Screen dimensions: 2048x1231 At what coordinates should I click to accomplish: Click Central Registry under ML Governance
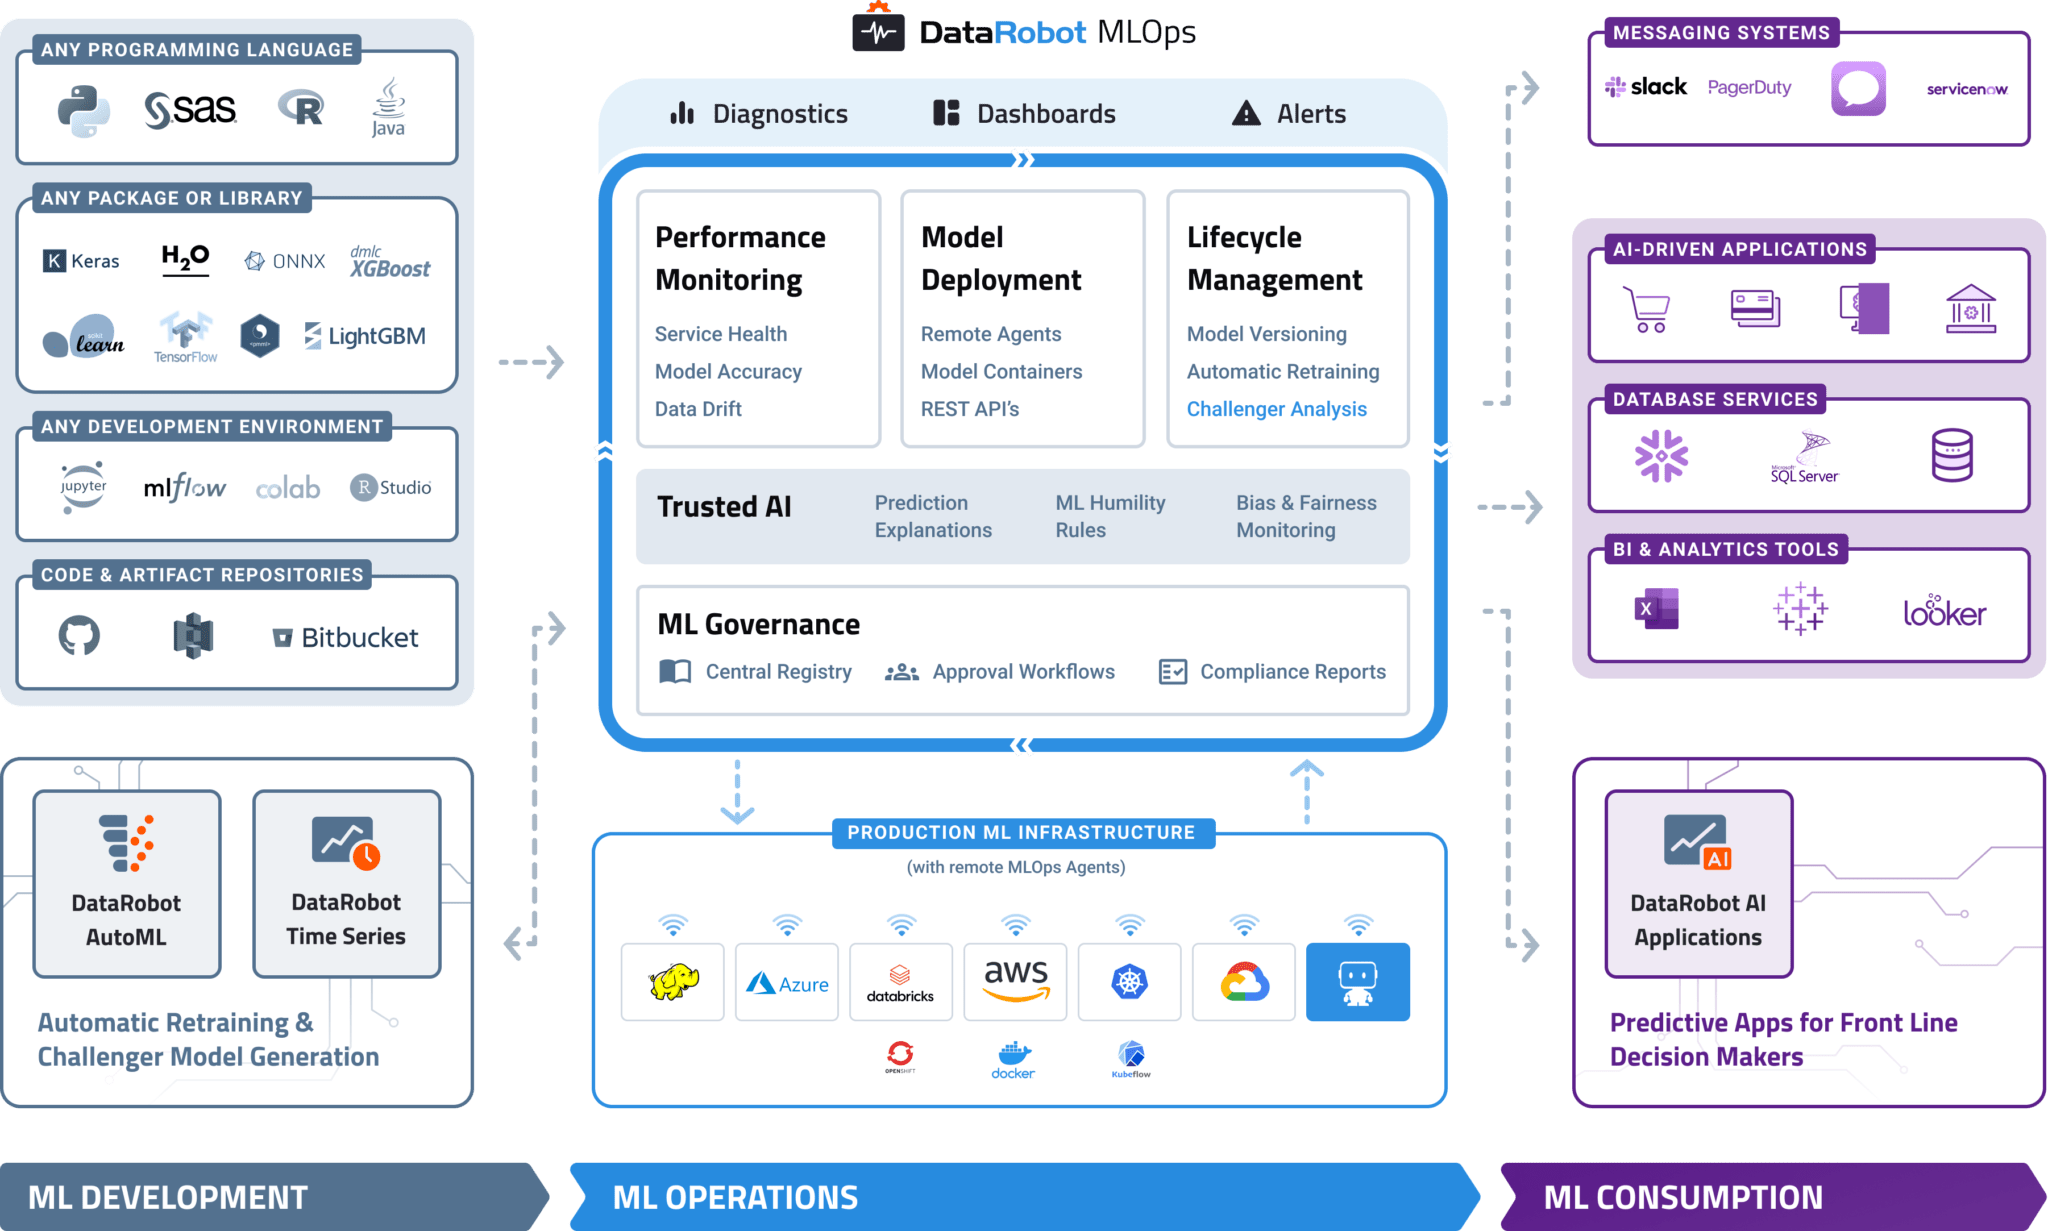756,672
